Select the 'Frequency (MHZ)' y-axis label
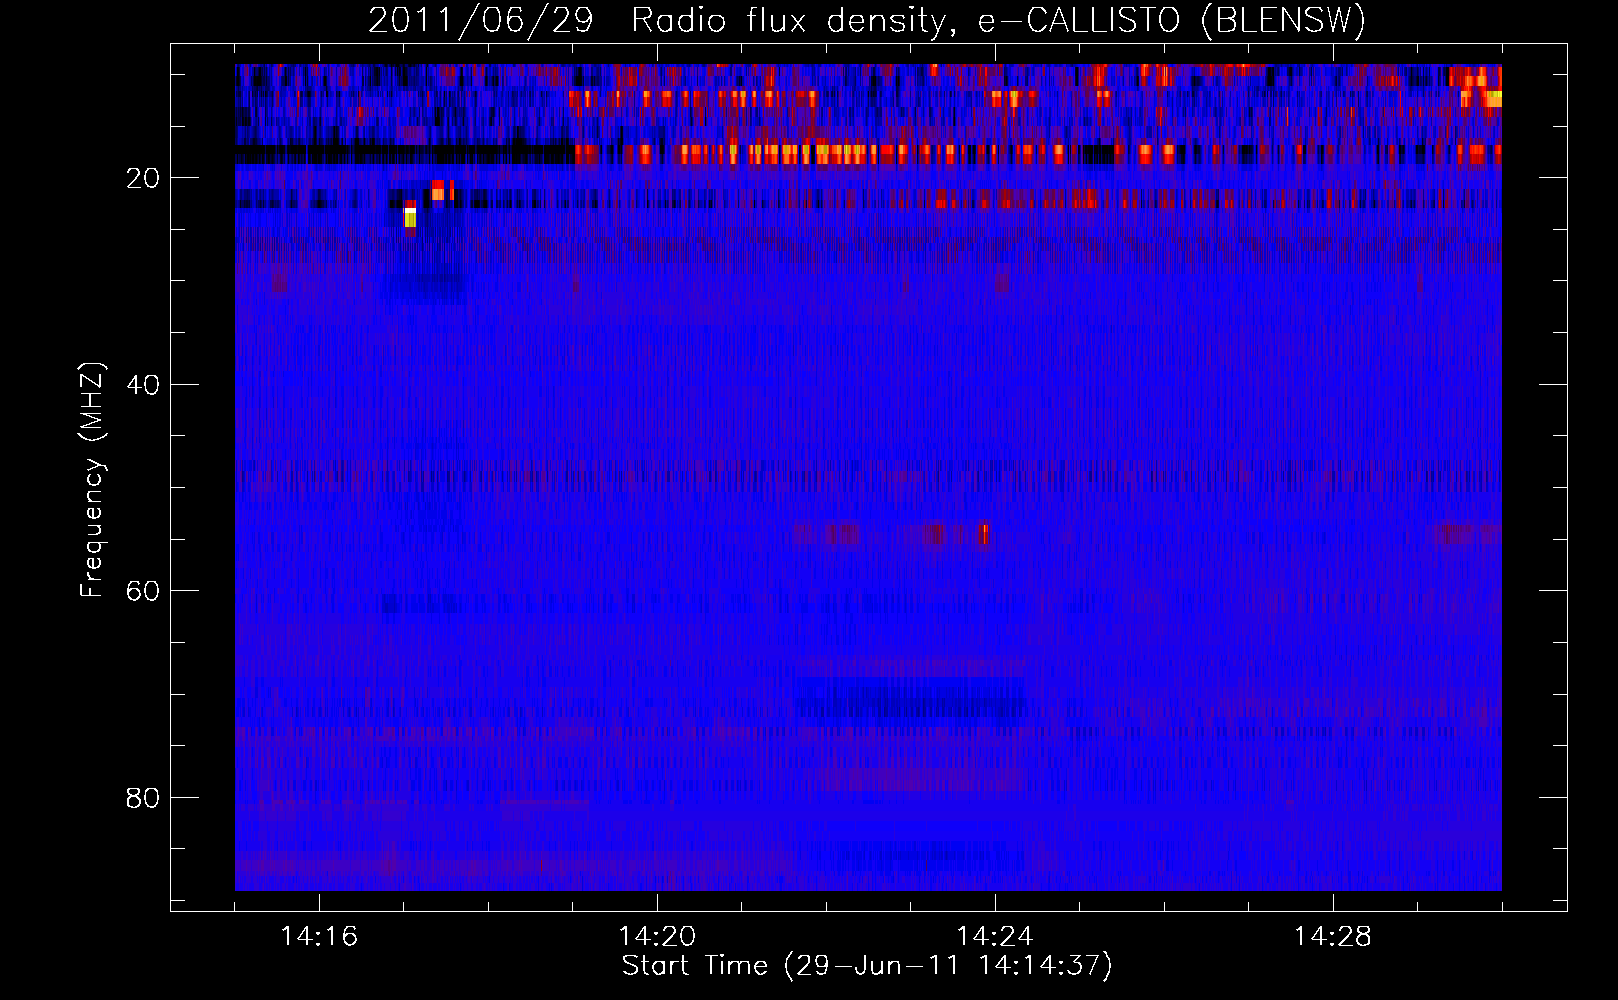1618x1000 pixels. pyautogui.click(x=92, y=480)
